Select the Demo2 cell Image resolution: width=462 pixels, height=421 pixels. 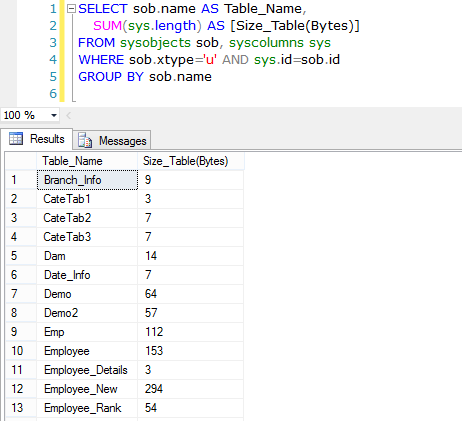click(87, 313)
